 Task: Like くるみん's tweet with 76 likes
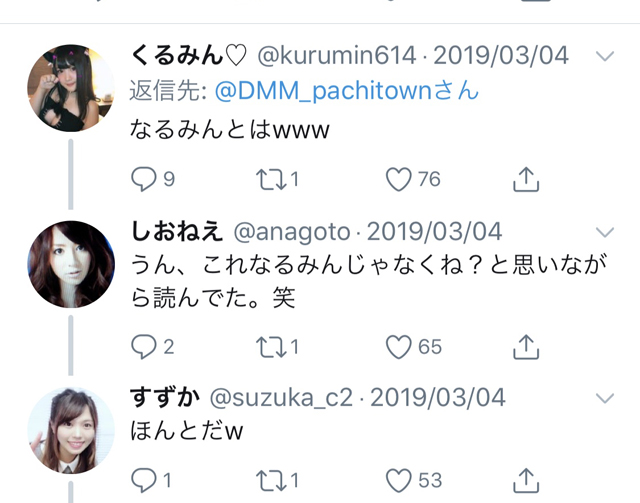[x=398, y=179]
